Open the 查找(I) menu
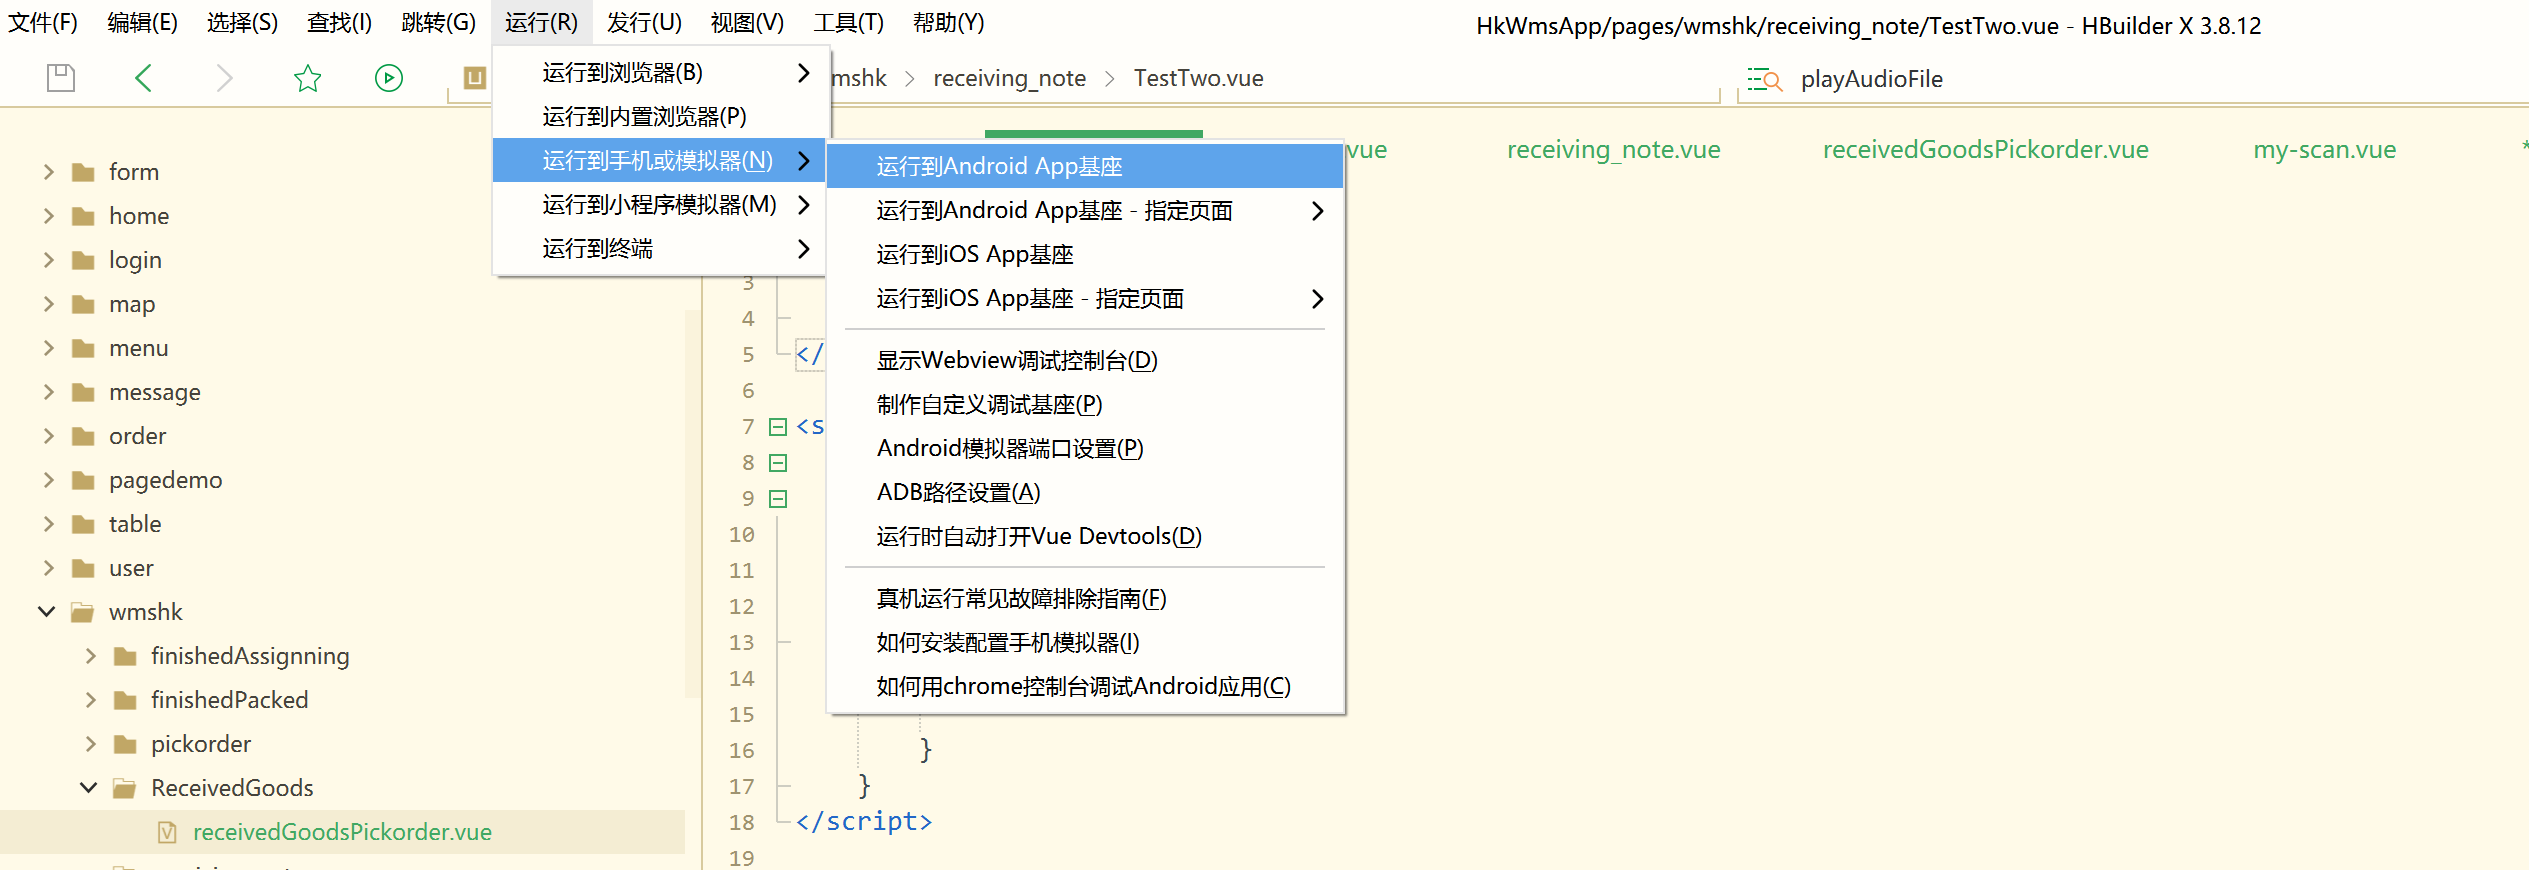The image size is (2529, 870). pyautogui.click(x=340, y=23)
